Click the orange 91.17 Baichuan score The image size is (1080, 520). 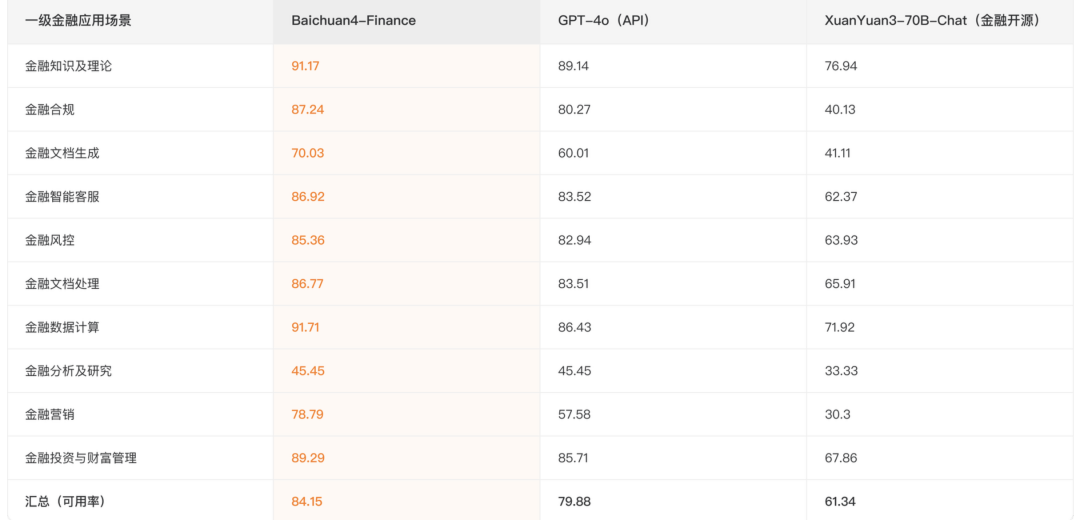[x=305, y=66]
